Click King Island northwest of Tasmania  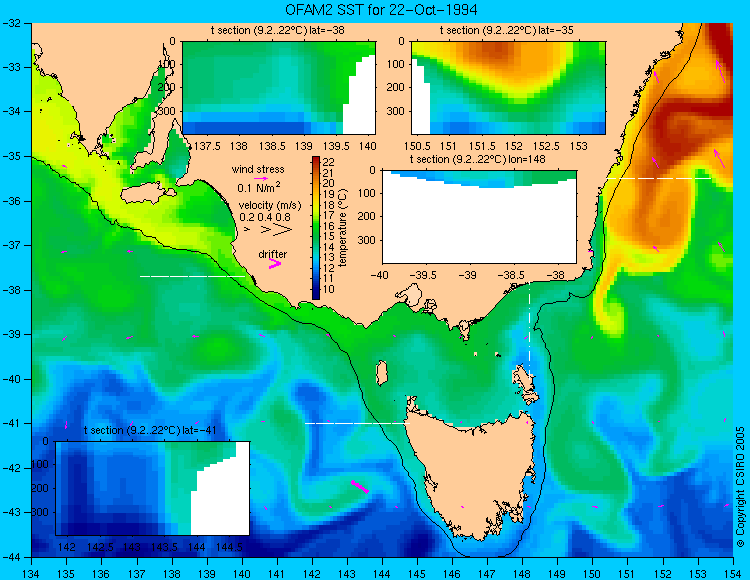point(381,373)
